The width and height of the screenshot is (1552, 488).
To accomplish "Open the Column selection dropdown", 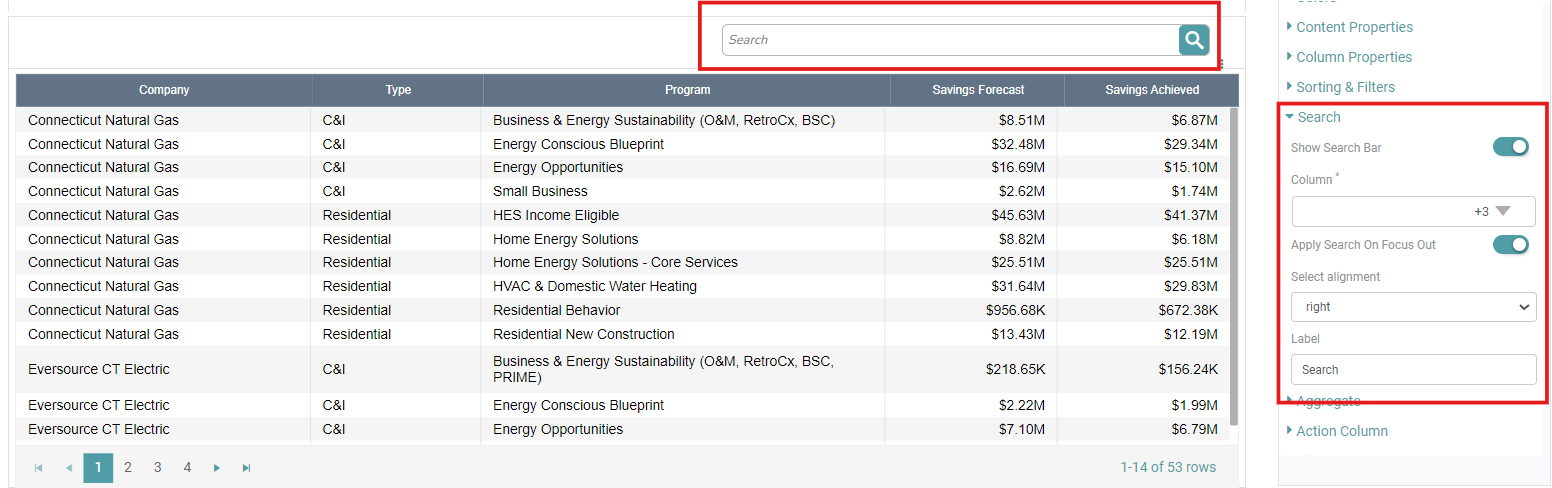I will [1501, 212].
